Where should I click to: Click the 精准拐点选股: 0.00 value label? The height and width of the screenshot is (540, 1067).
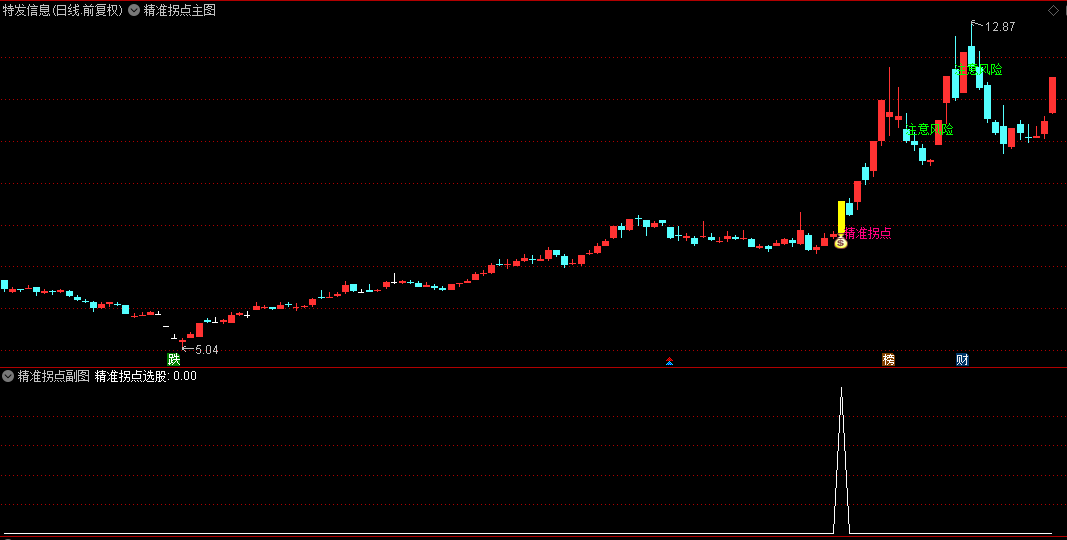pos(146,375)
